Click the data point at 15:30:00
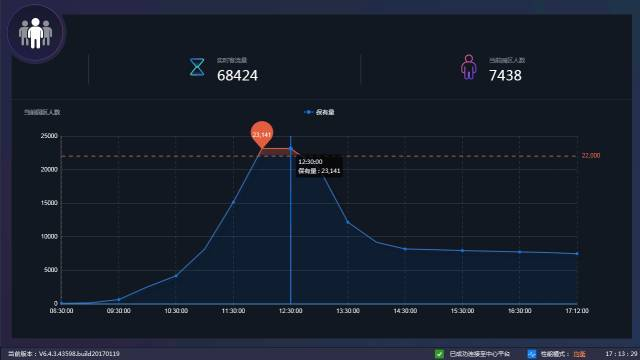This screenshot has height=360, width=640. click(x=462, y=251)
